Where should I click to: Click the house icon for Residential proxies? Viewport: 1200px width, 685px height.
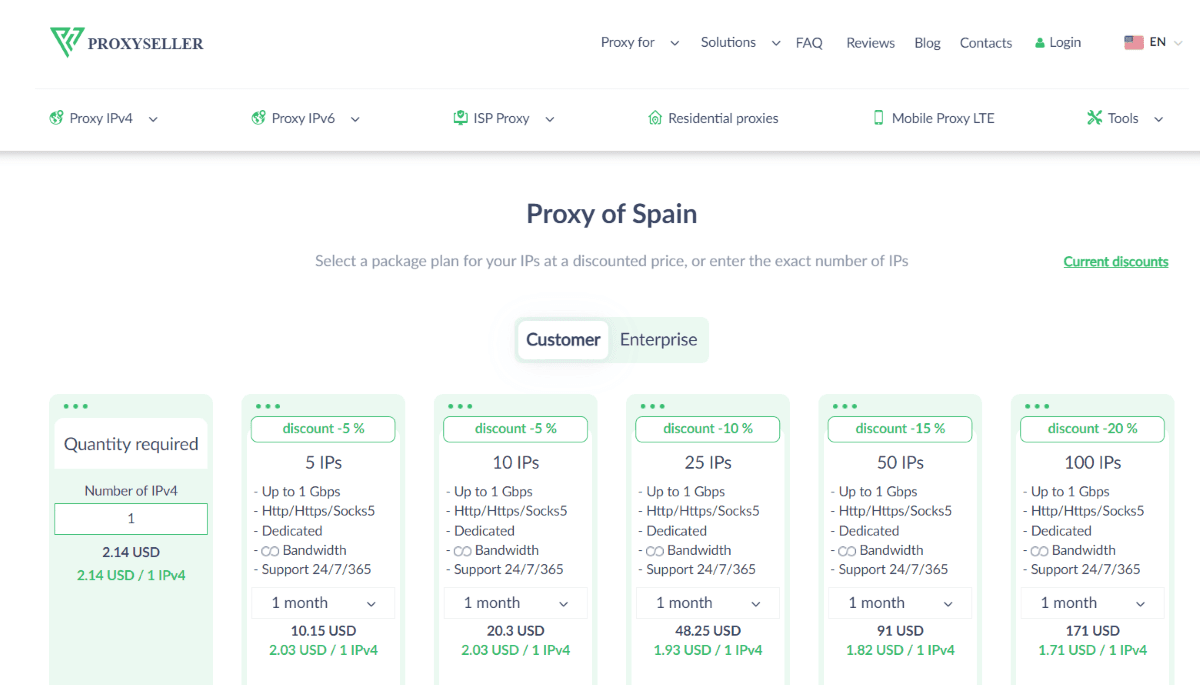(655, 118)
